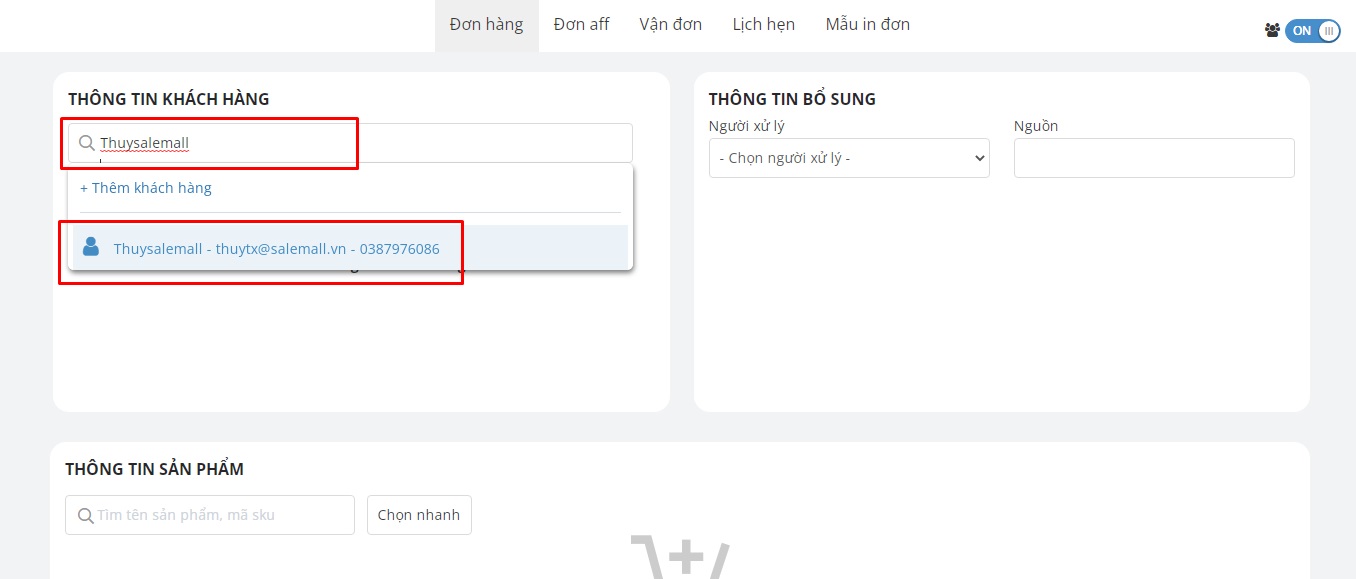This screenshot has width=1356, height=579.
Task: Click the customer search field containing Thuysalemall
Action: [x=360, y=143]
